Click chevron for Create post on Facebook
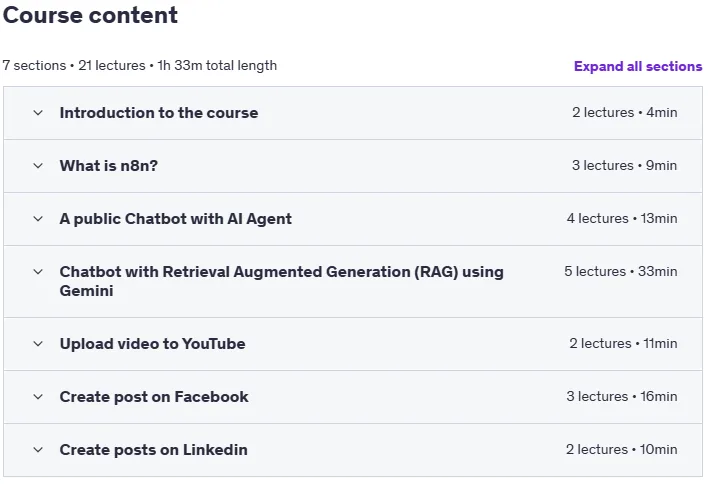 tap(38, 397)
